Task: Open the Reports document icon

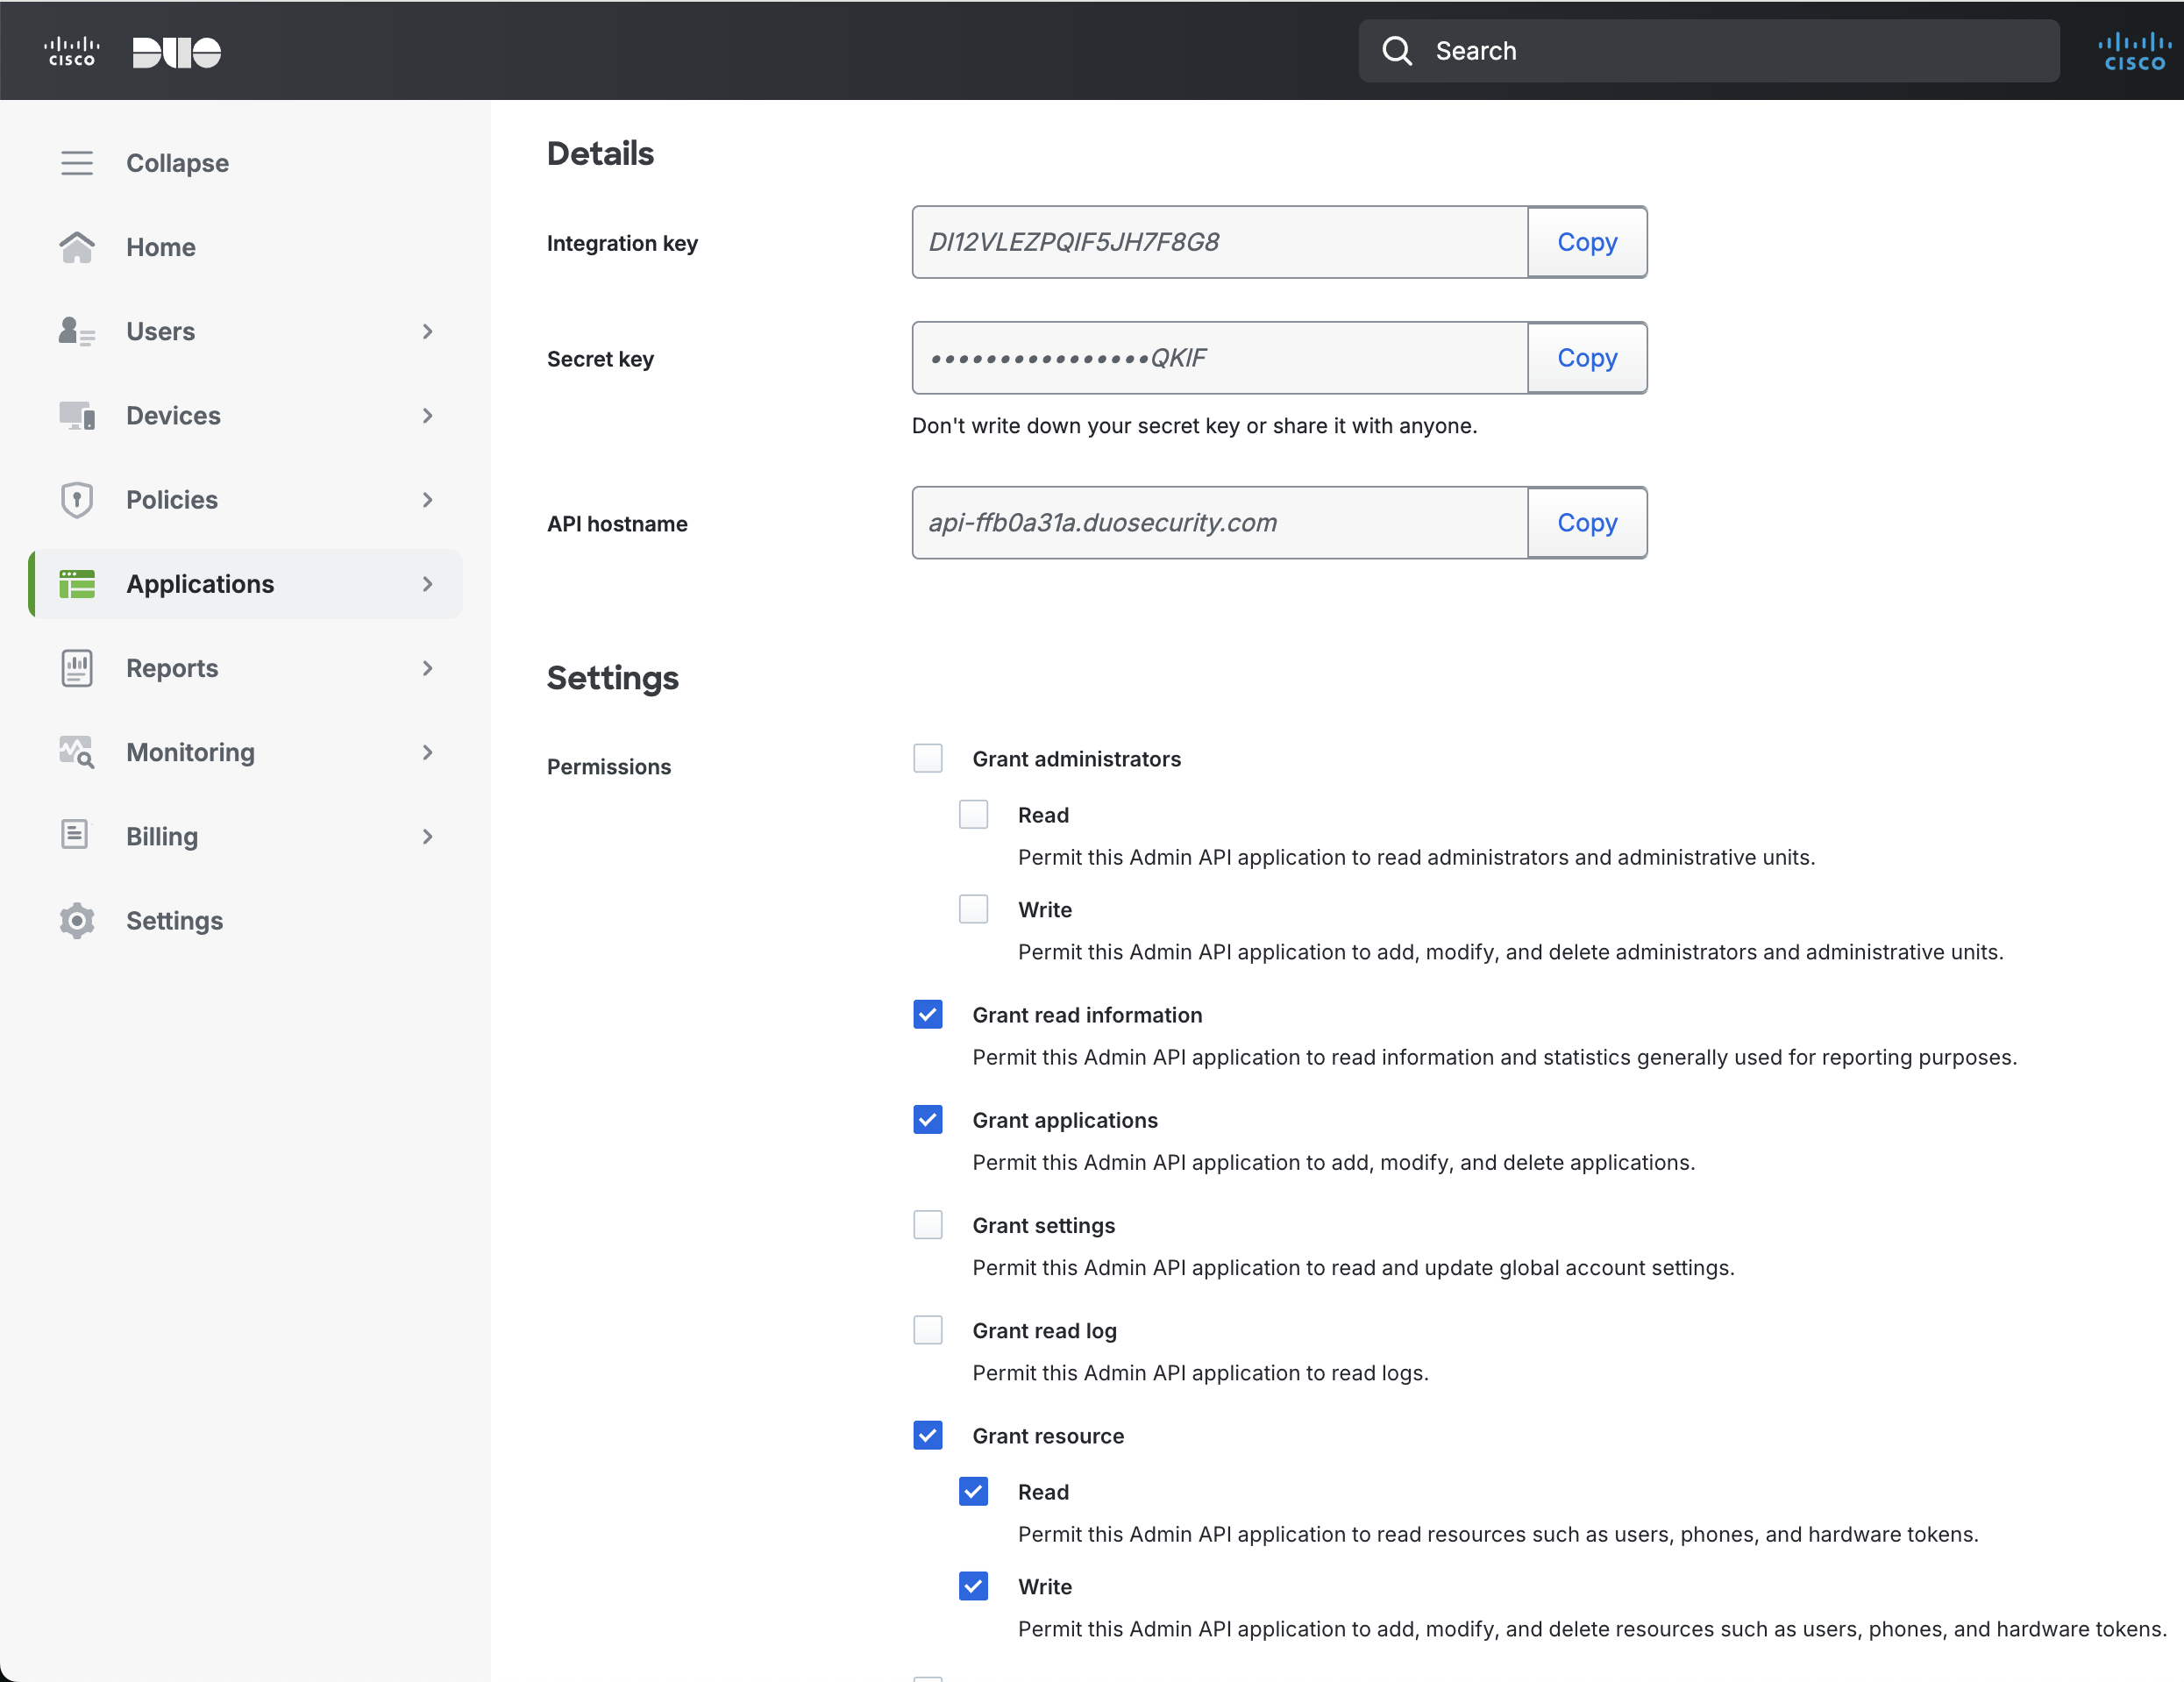Action: 77,668
